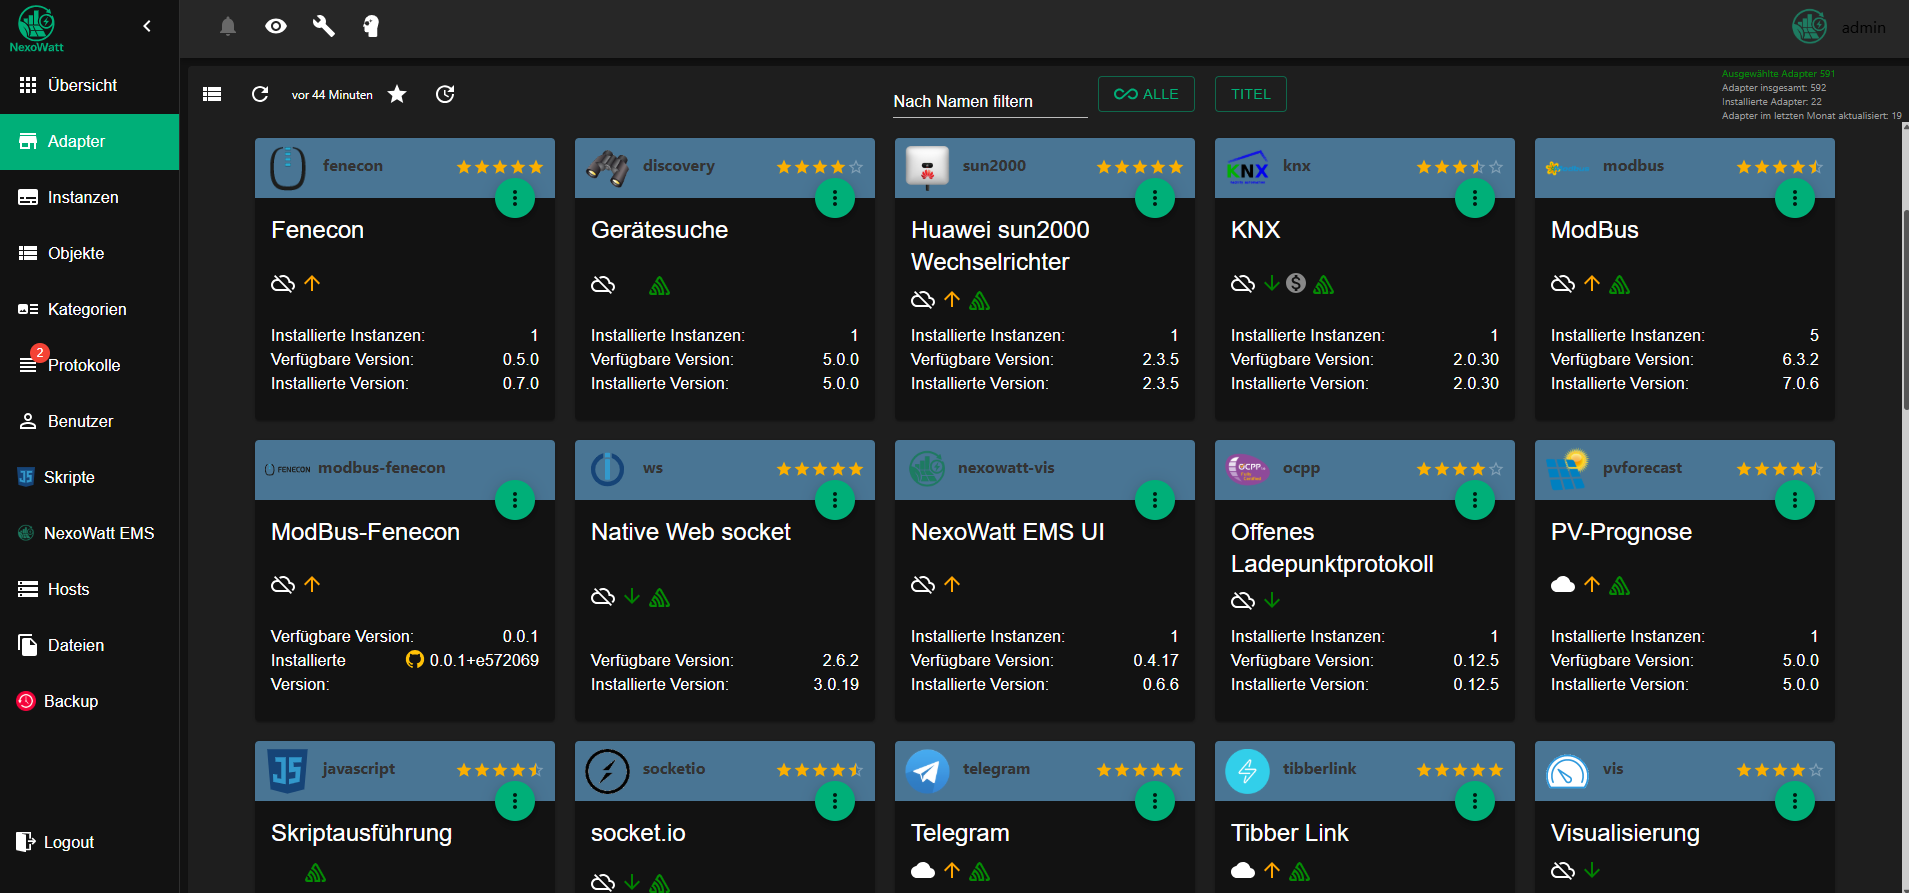Click the GitHub icon on ModBus-Fenecon
This screenshot has height=893, width=1909.
(415, 660)
